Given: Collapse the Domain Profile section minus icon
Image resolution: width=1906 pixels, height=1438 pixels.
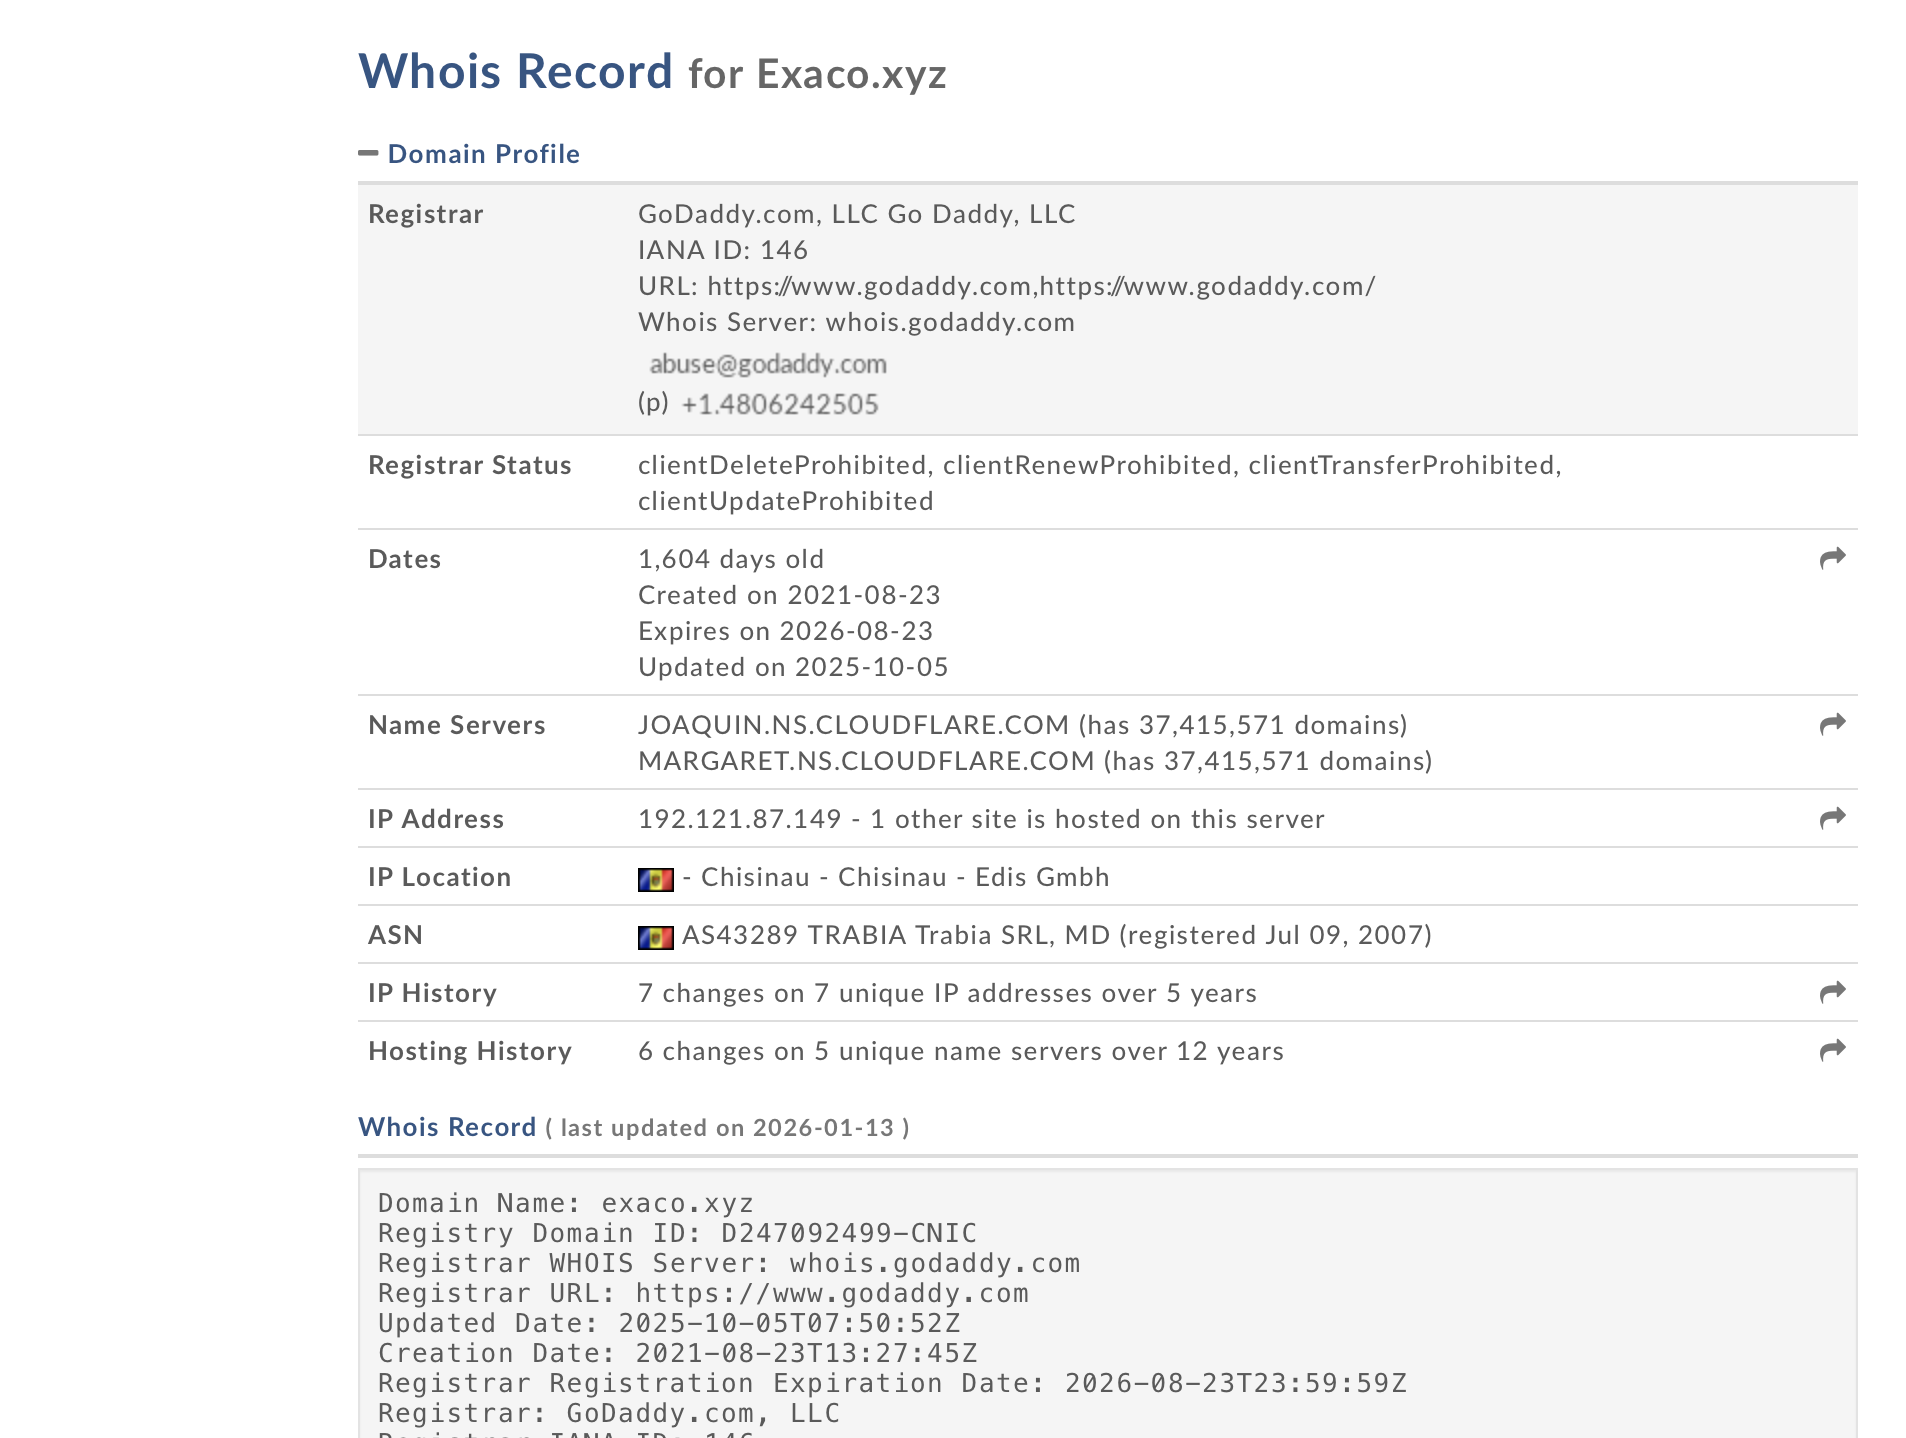Looking at the screenshot, I should (368, 153).
